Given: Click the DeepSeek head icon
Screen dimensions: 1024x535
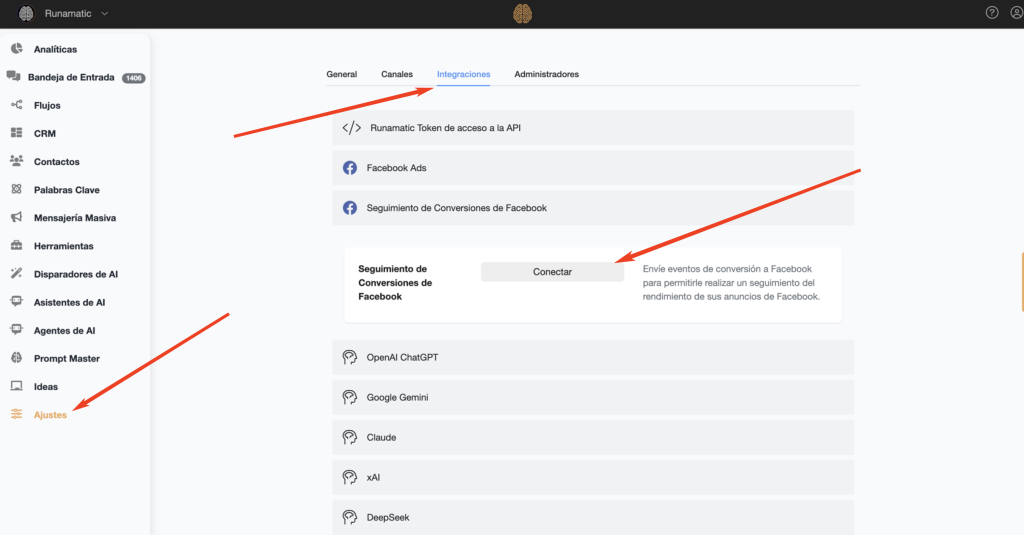Looking at the screenshot, I should coord(349,517).
